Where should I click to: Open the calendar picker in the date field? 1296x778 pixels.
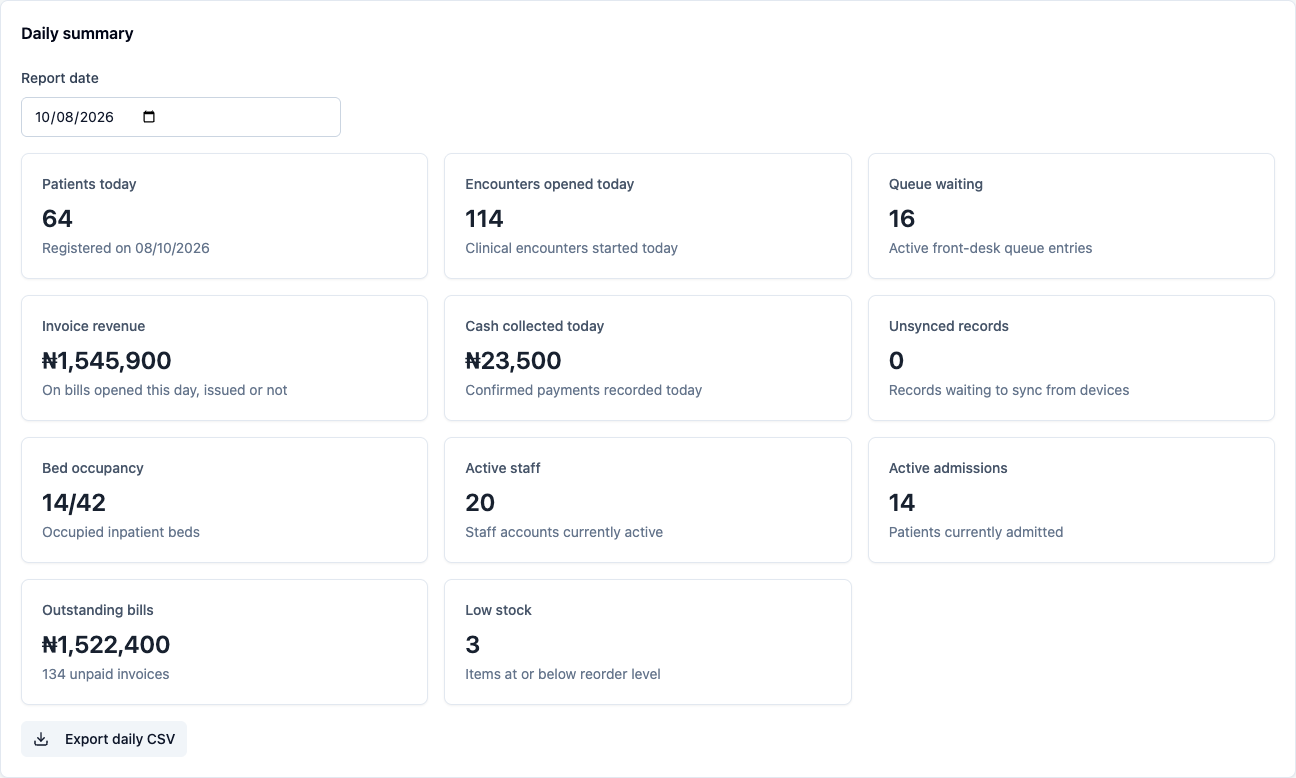point(149,117)
